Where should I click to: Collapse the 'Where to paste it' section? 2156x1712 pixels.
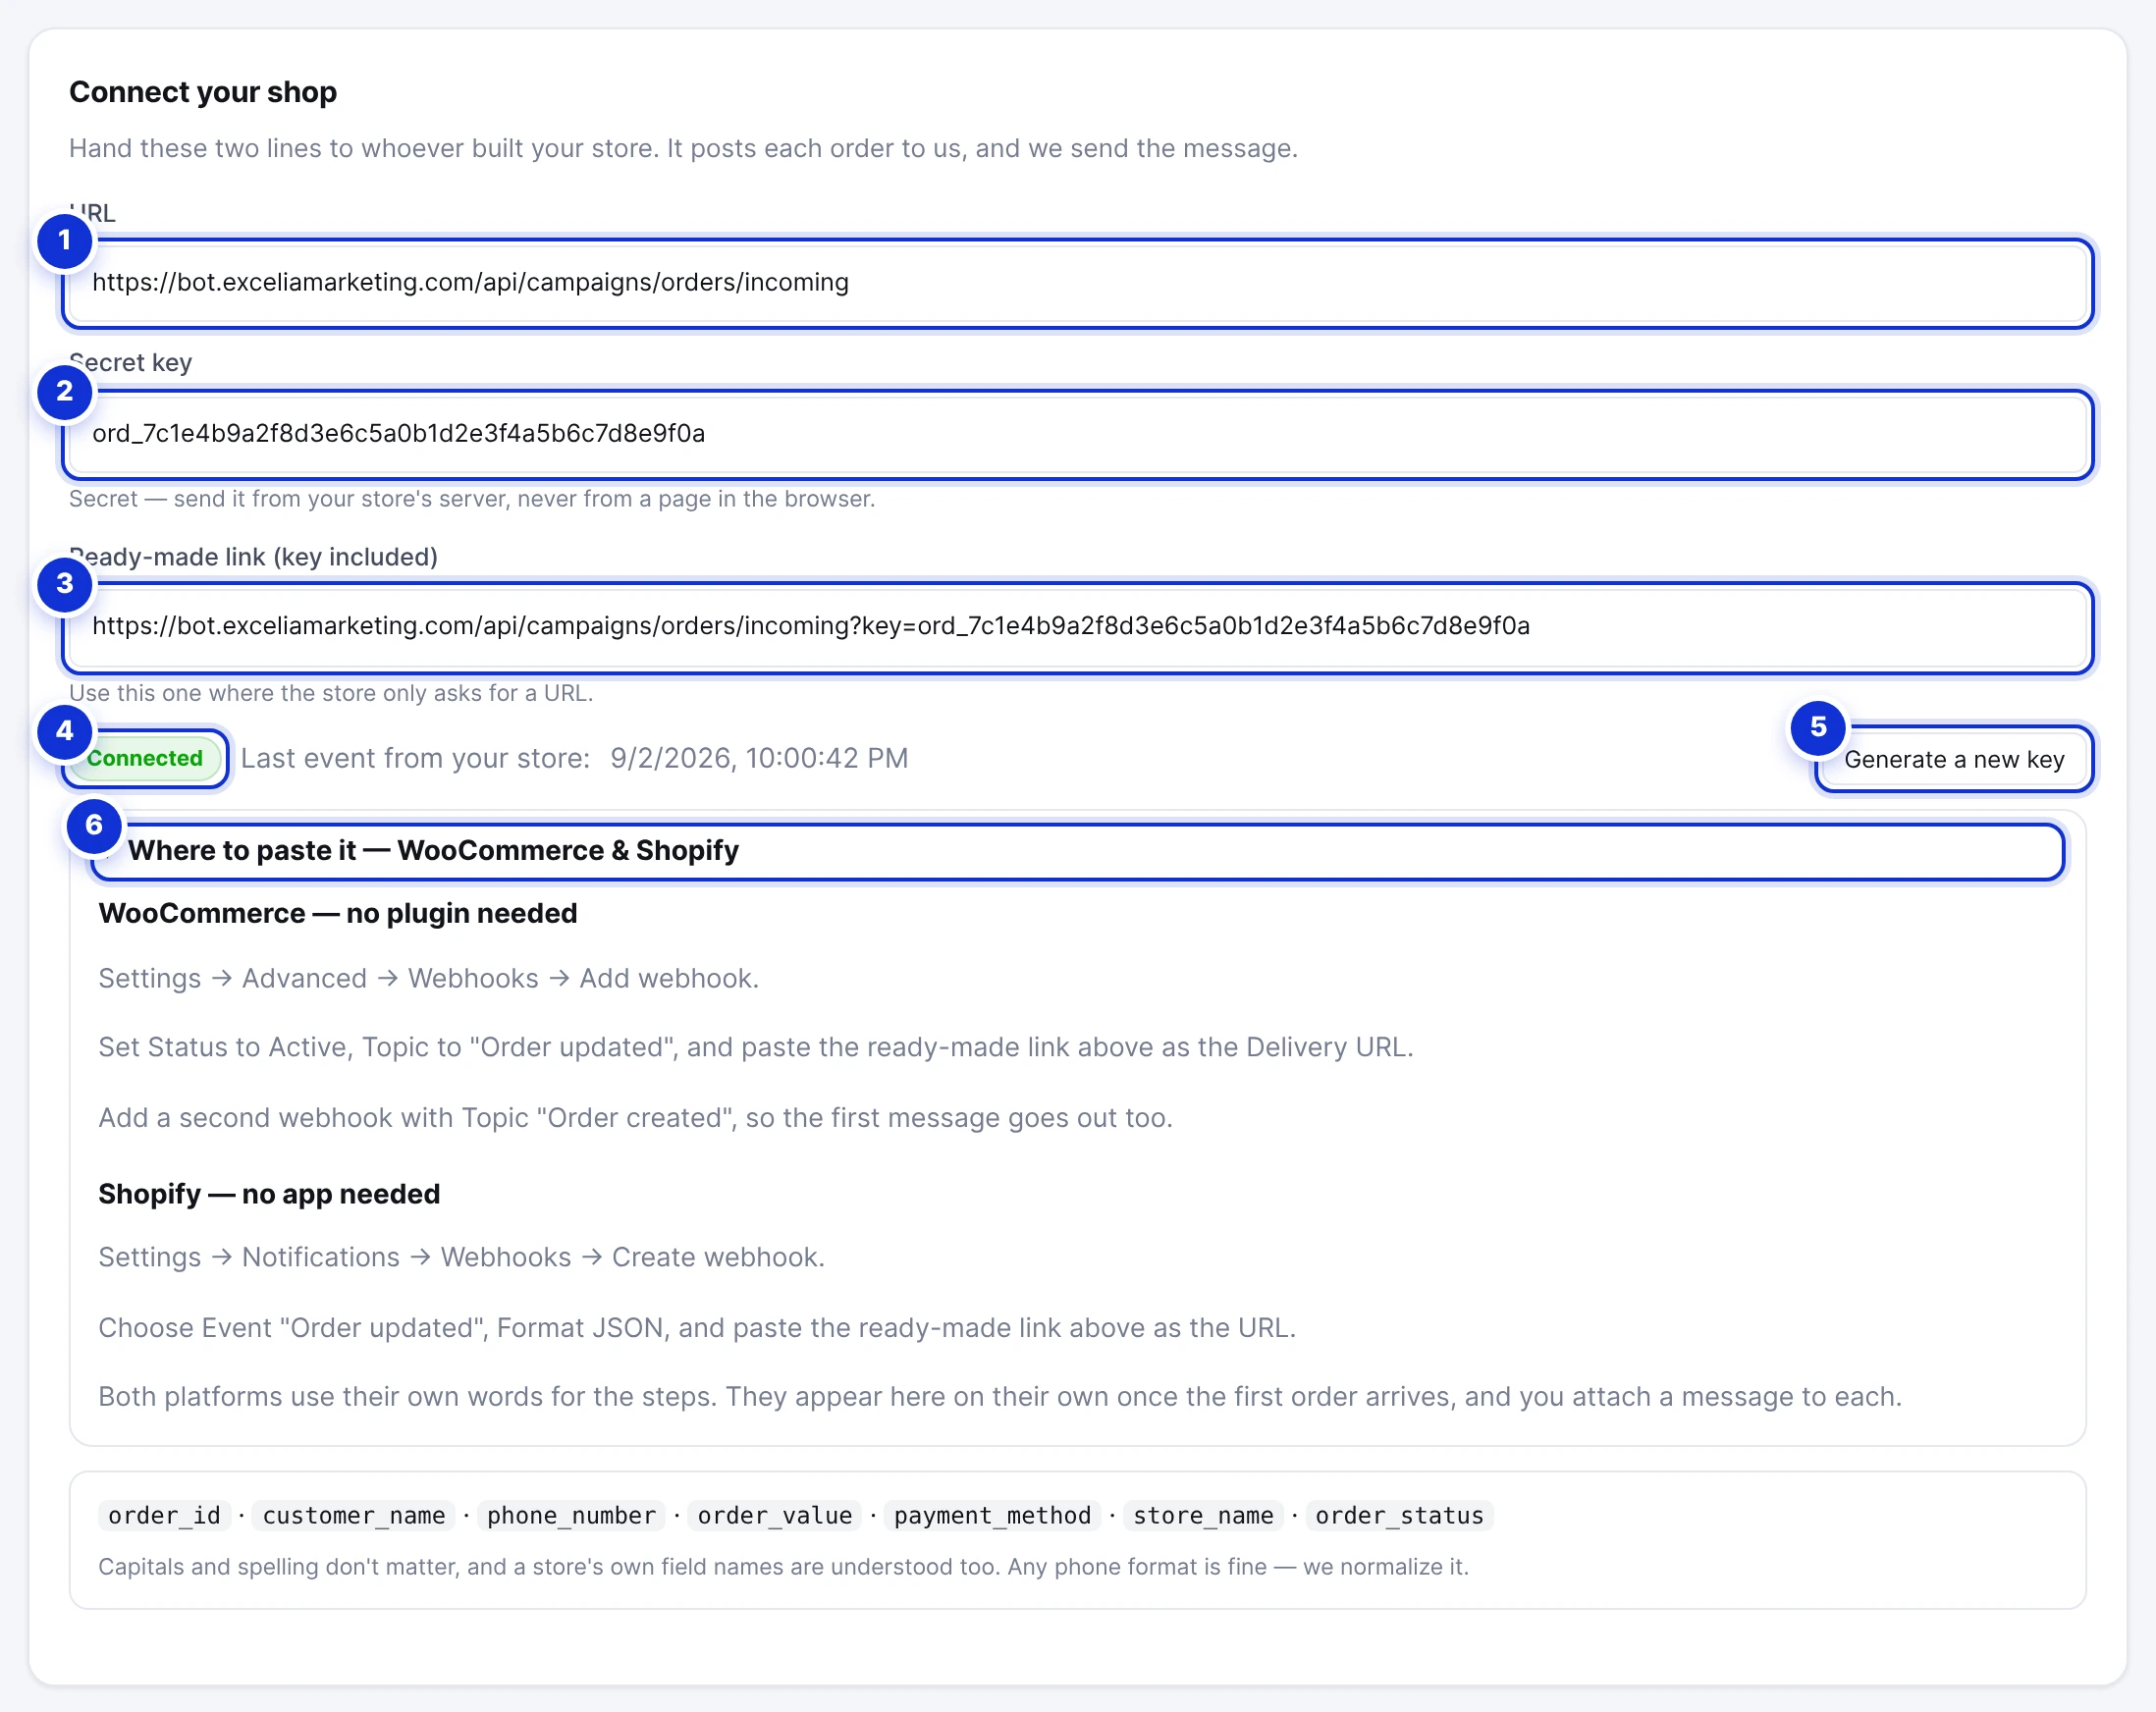tap(1078, 851)
